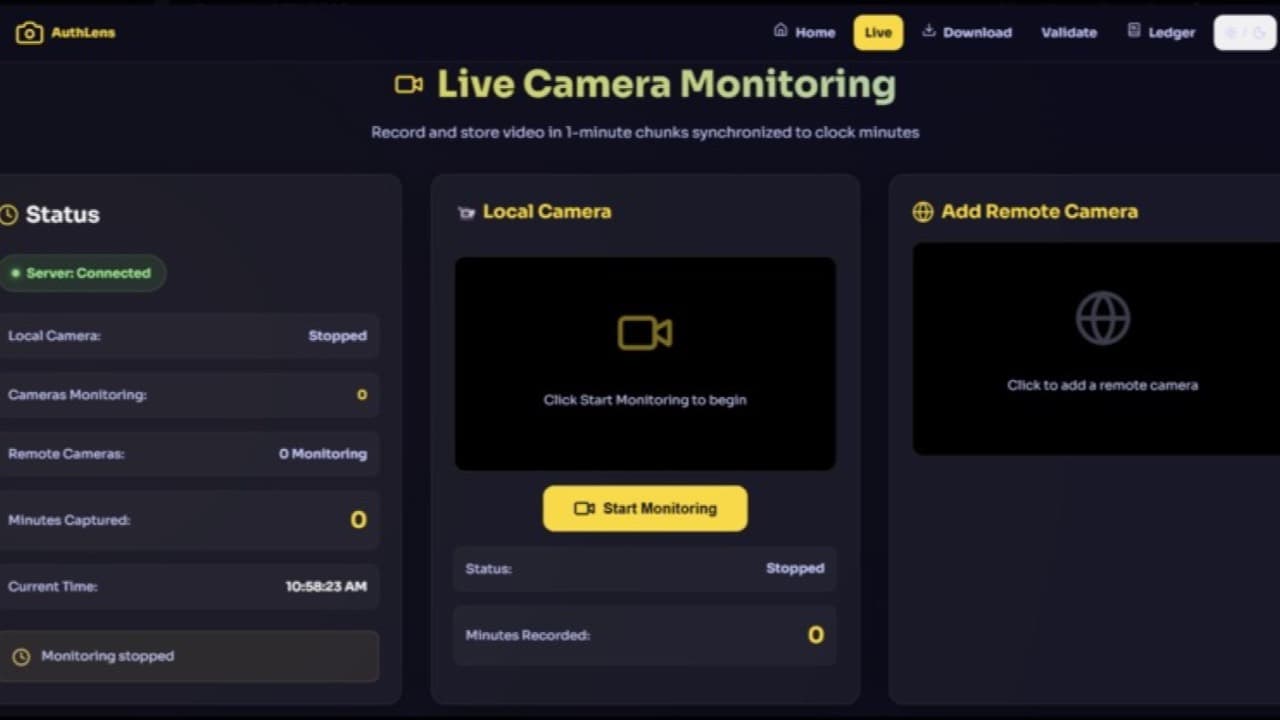Viewport: 1280px width, 720px height.
Task: Click the AuthLens camera logo icon
Action: 29,33
